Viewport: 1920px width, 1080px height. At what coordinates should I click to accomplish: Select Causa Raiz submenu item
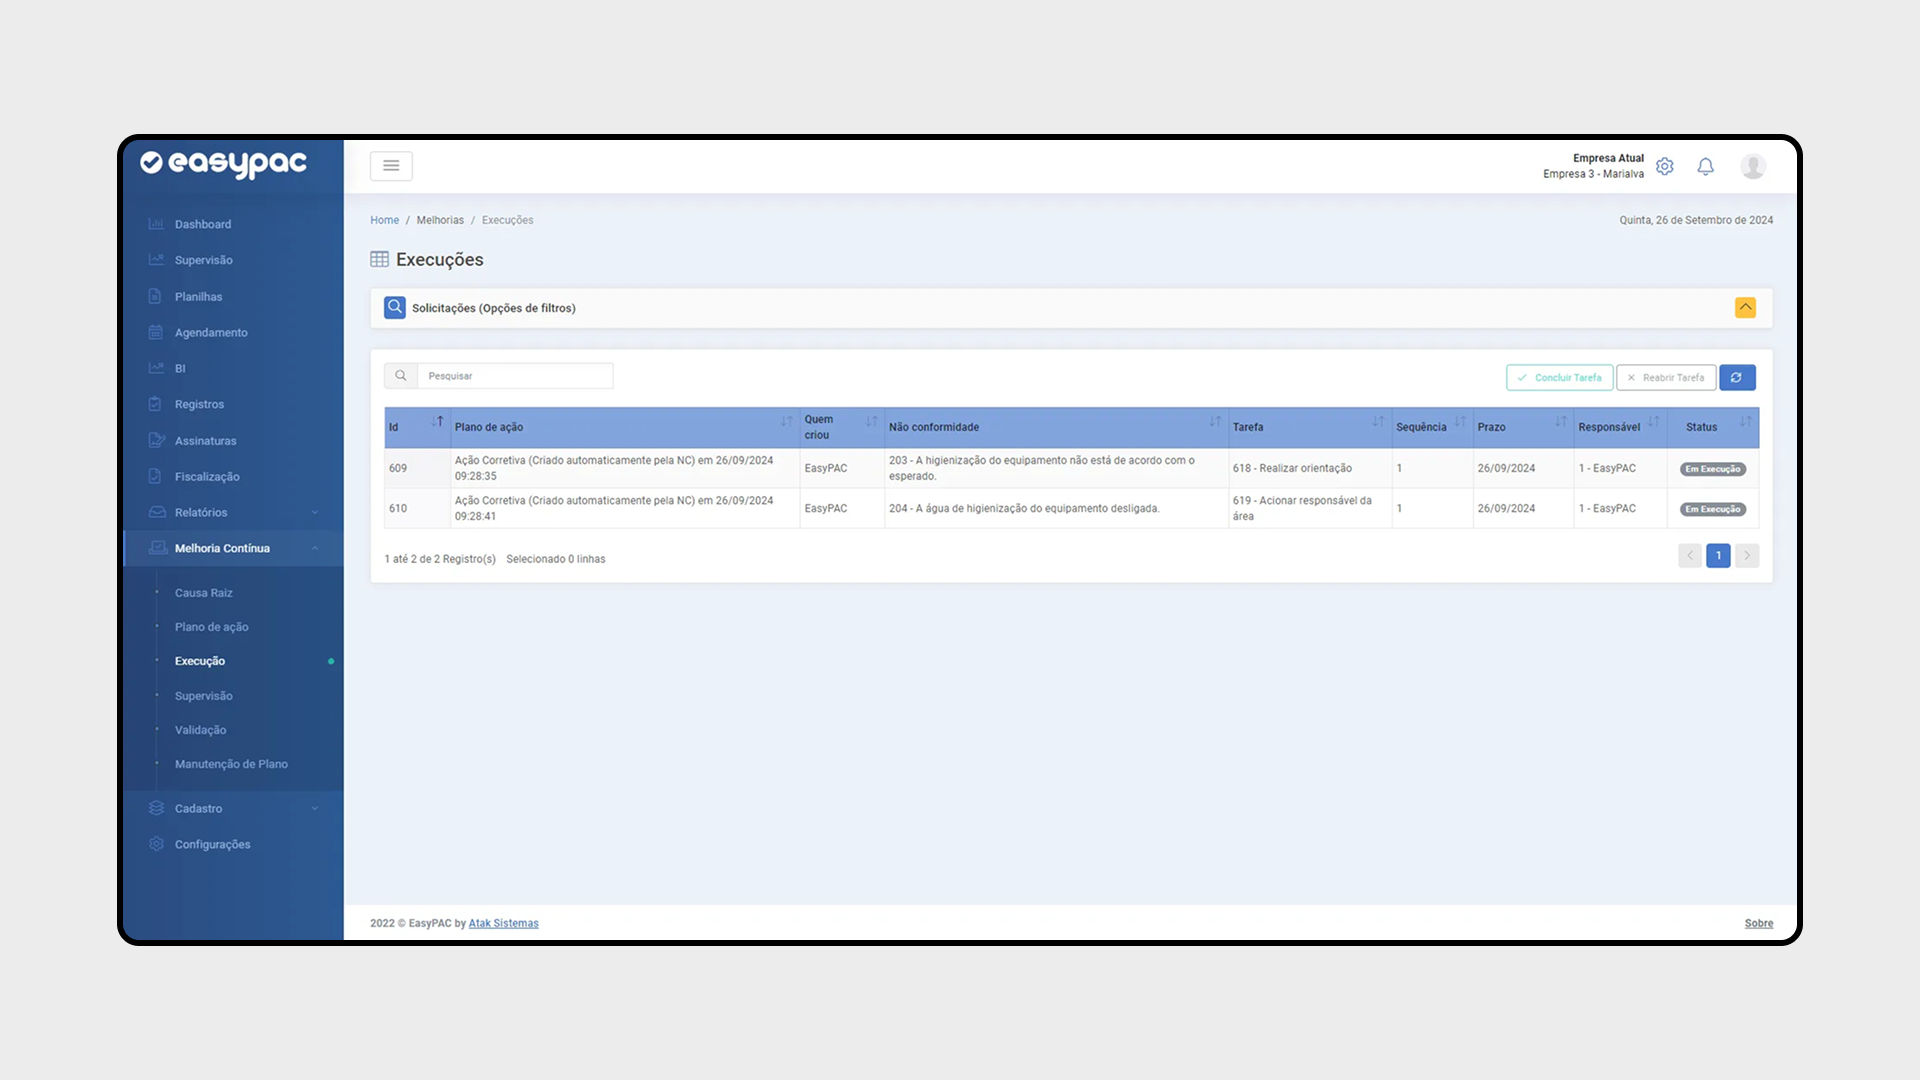point(203,593)
